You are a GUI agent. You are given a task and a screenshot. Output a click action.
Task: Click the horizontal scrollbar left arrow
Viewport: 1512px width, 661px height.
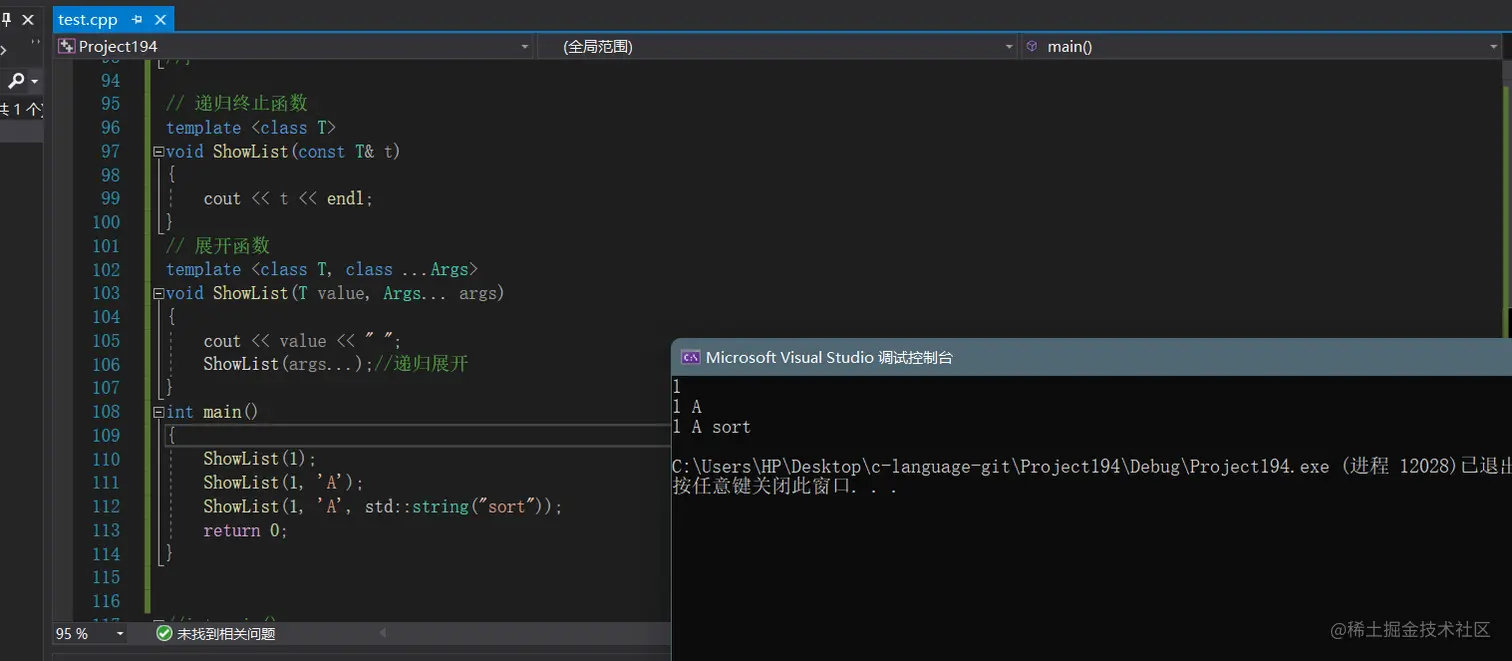coord(382,633)
